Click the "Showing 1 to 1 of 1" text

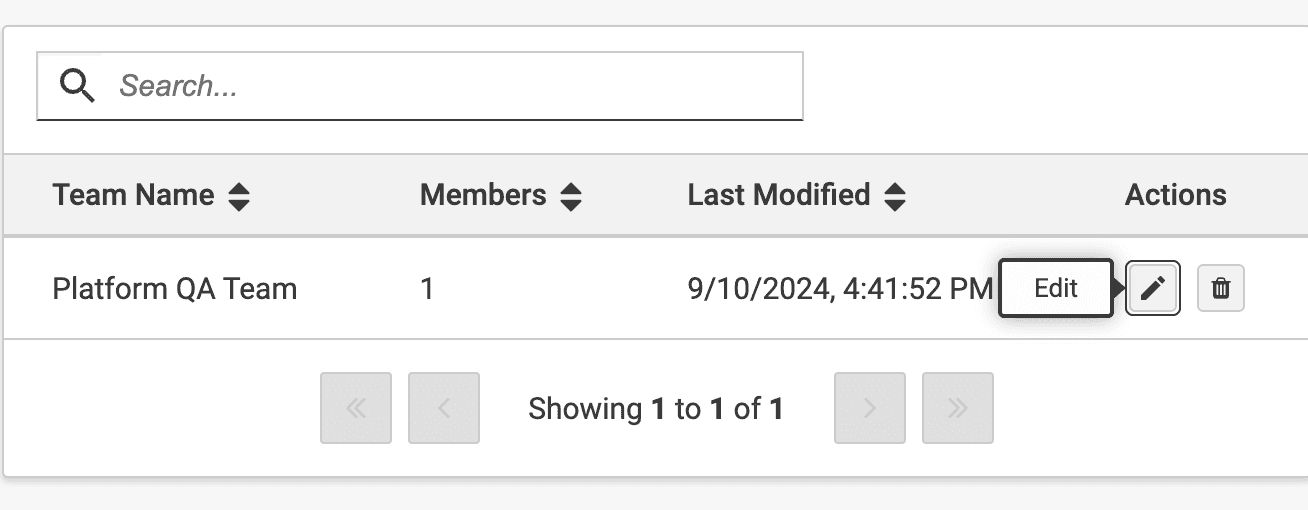pyautogui.click(x=656, y=408)
